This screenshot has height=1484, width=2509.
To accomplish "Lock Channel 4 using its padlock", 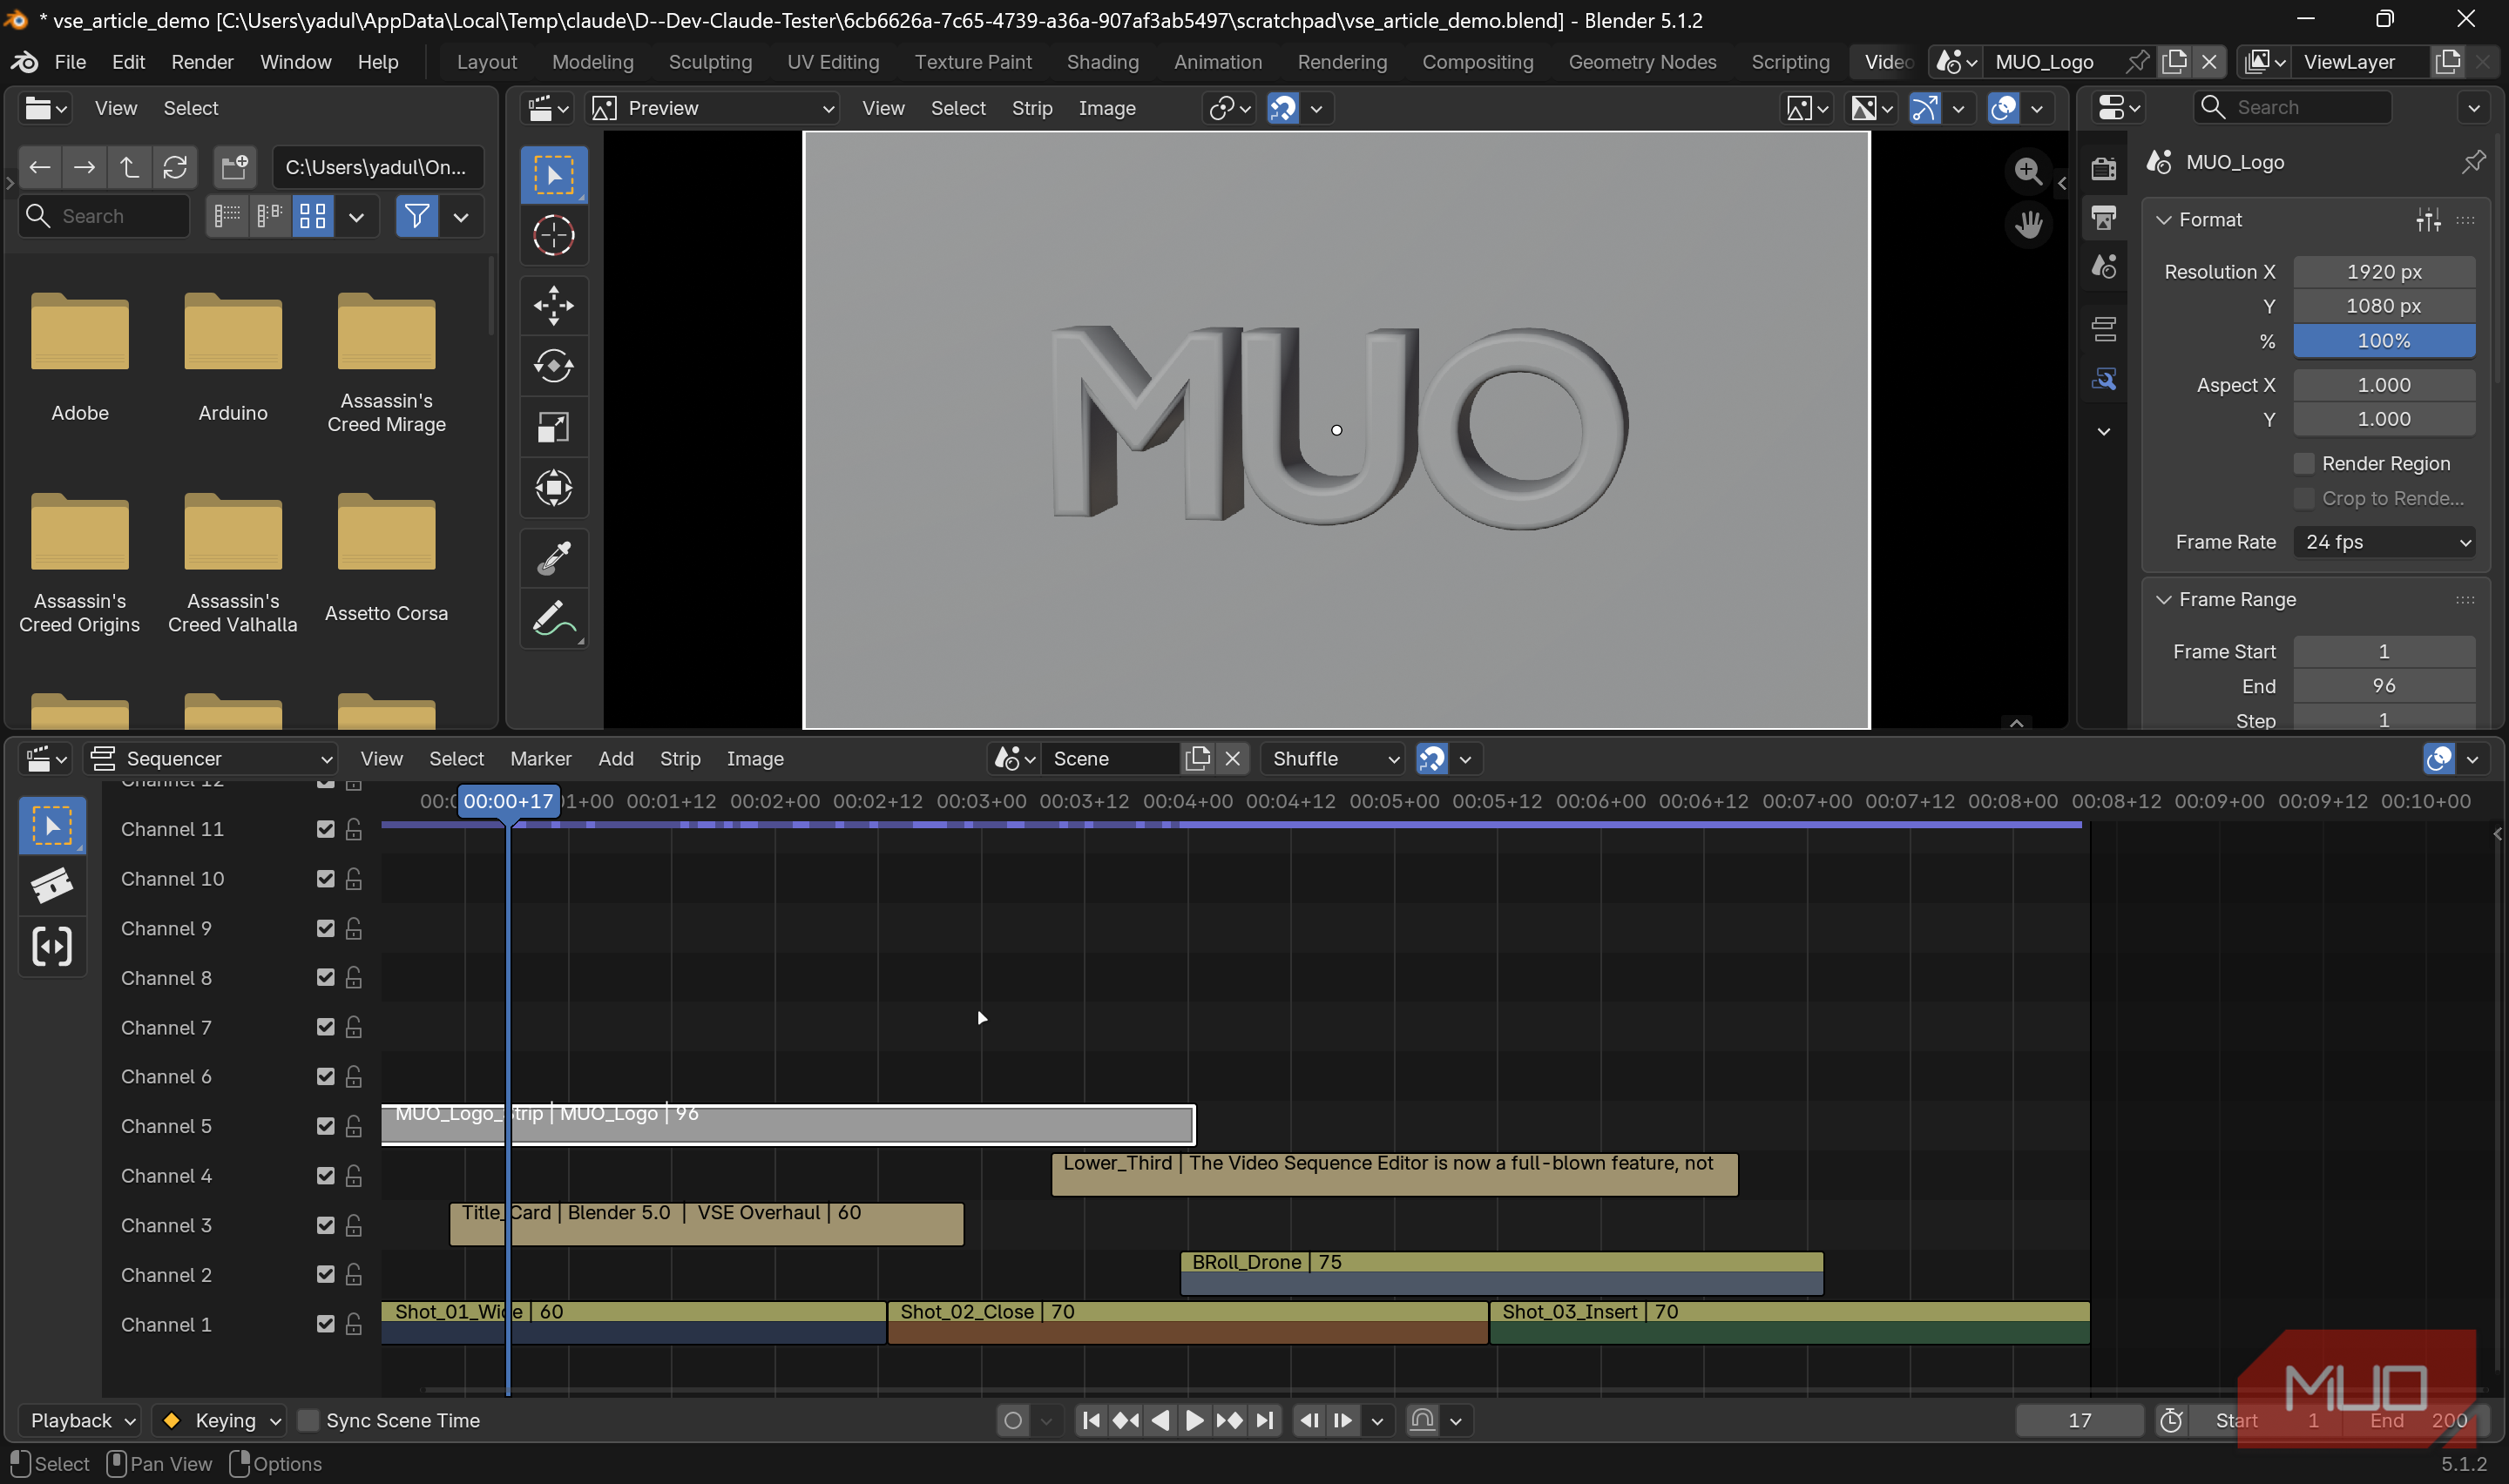I will 353,1175.
